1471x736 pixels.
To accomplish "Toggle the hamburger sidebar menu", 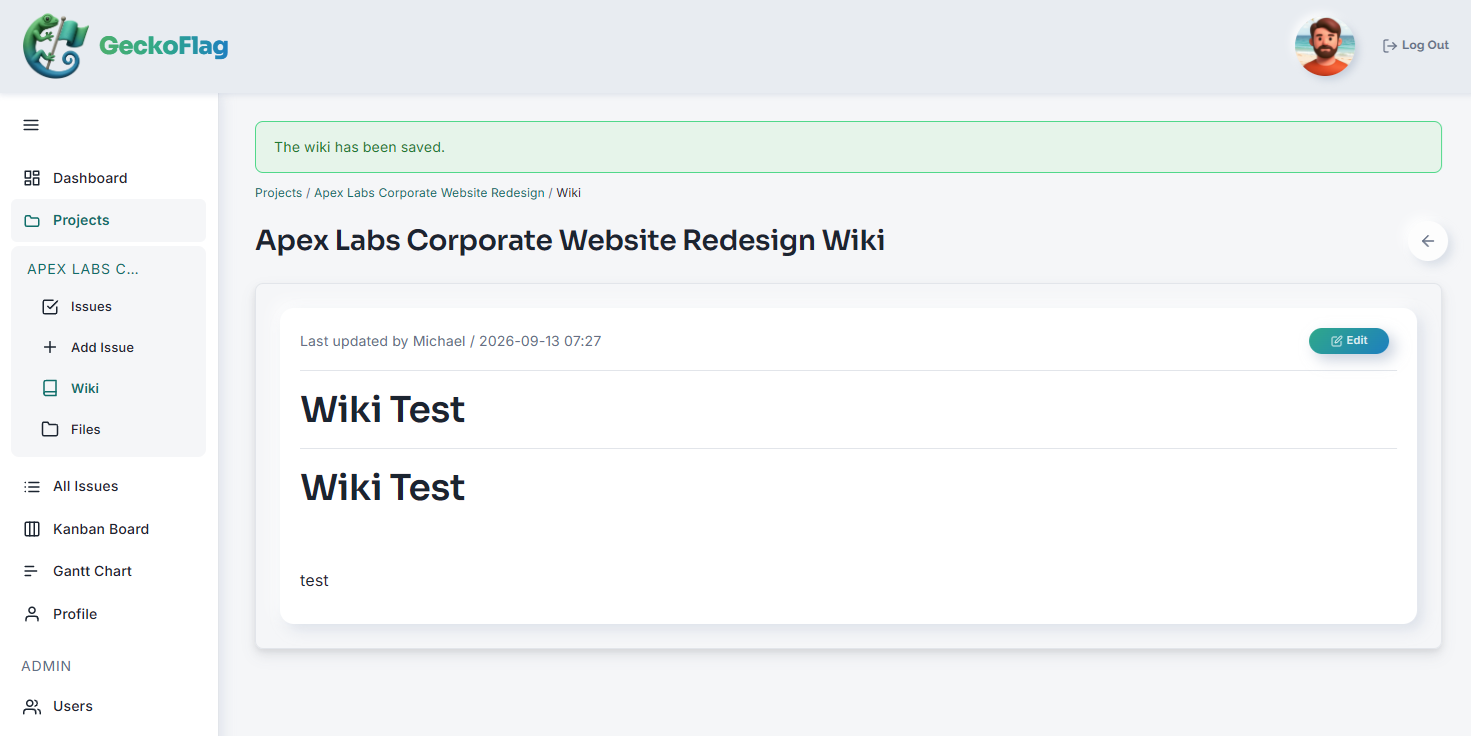I will pos(31,125).
